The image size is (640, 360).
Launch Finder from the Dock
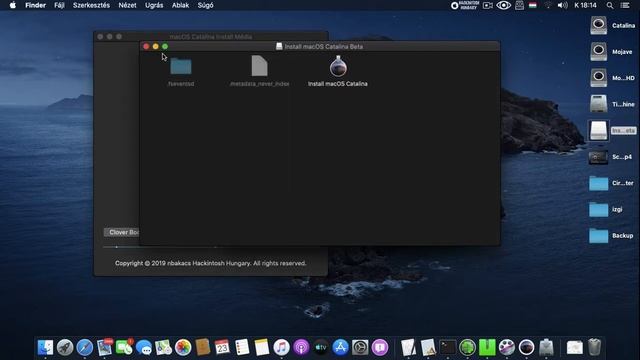click(x=45, y=347)
